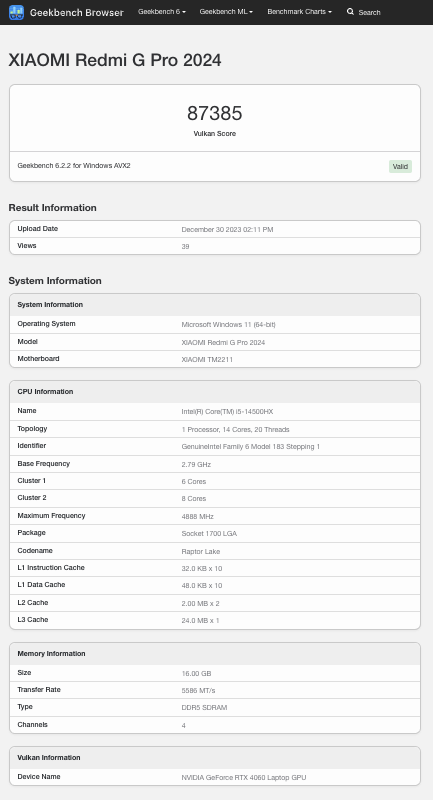Click the Upload Date value
433x800 pixels.
point(227,230)
